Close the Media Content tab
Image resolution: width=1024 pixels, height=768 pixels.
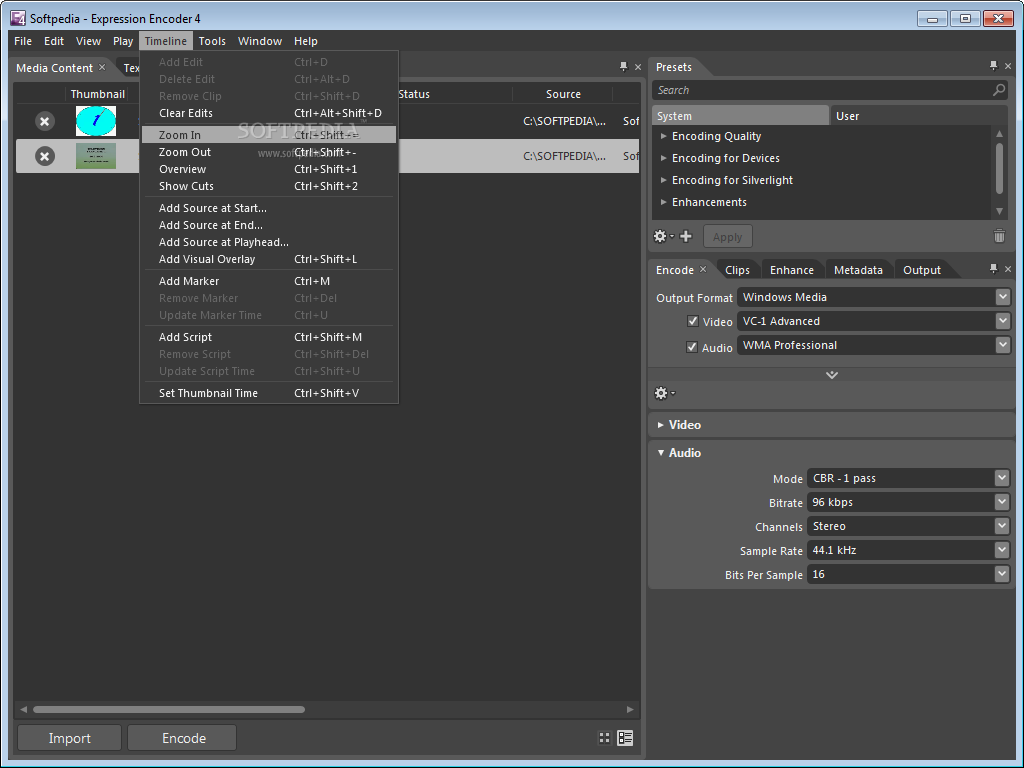click(x=102, y=67)
